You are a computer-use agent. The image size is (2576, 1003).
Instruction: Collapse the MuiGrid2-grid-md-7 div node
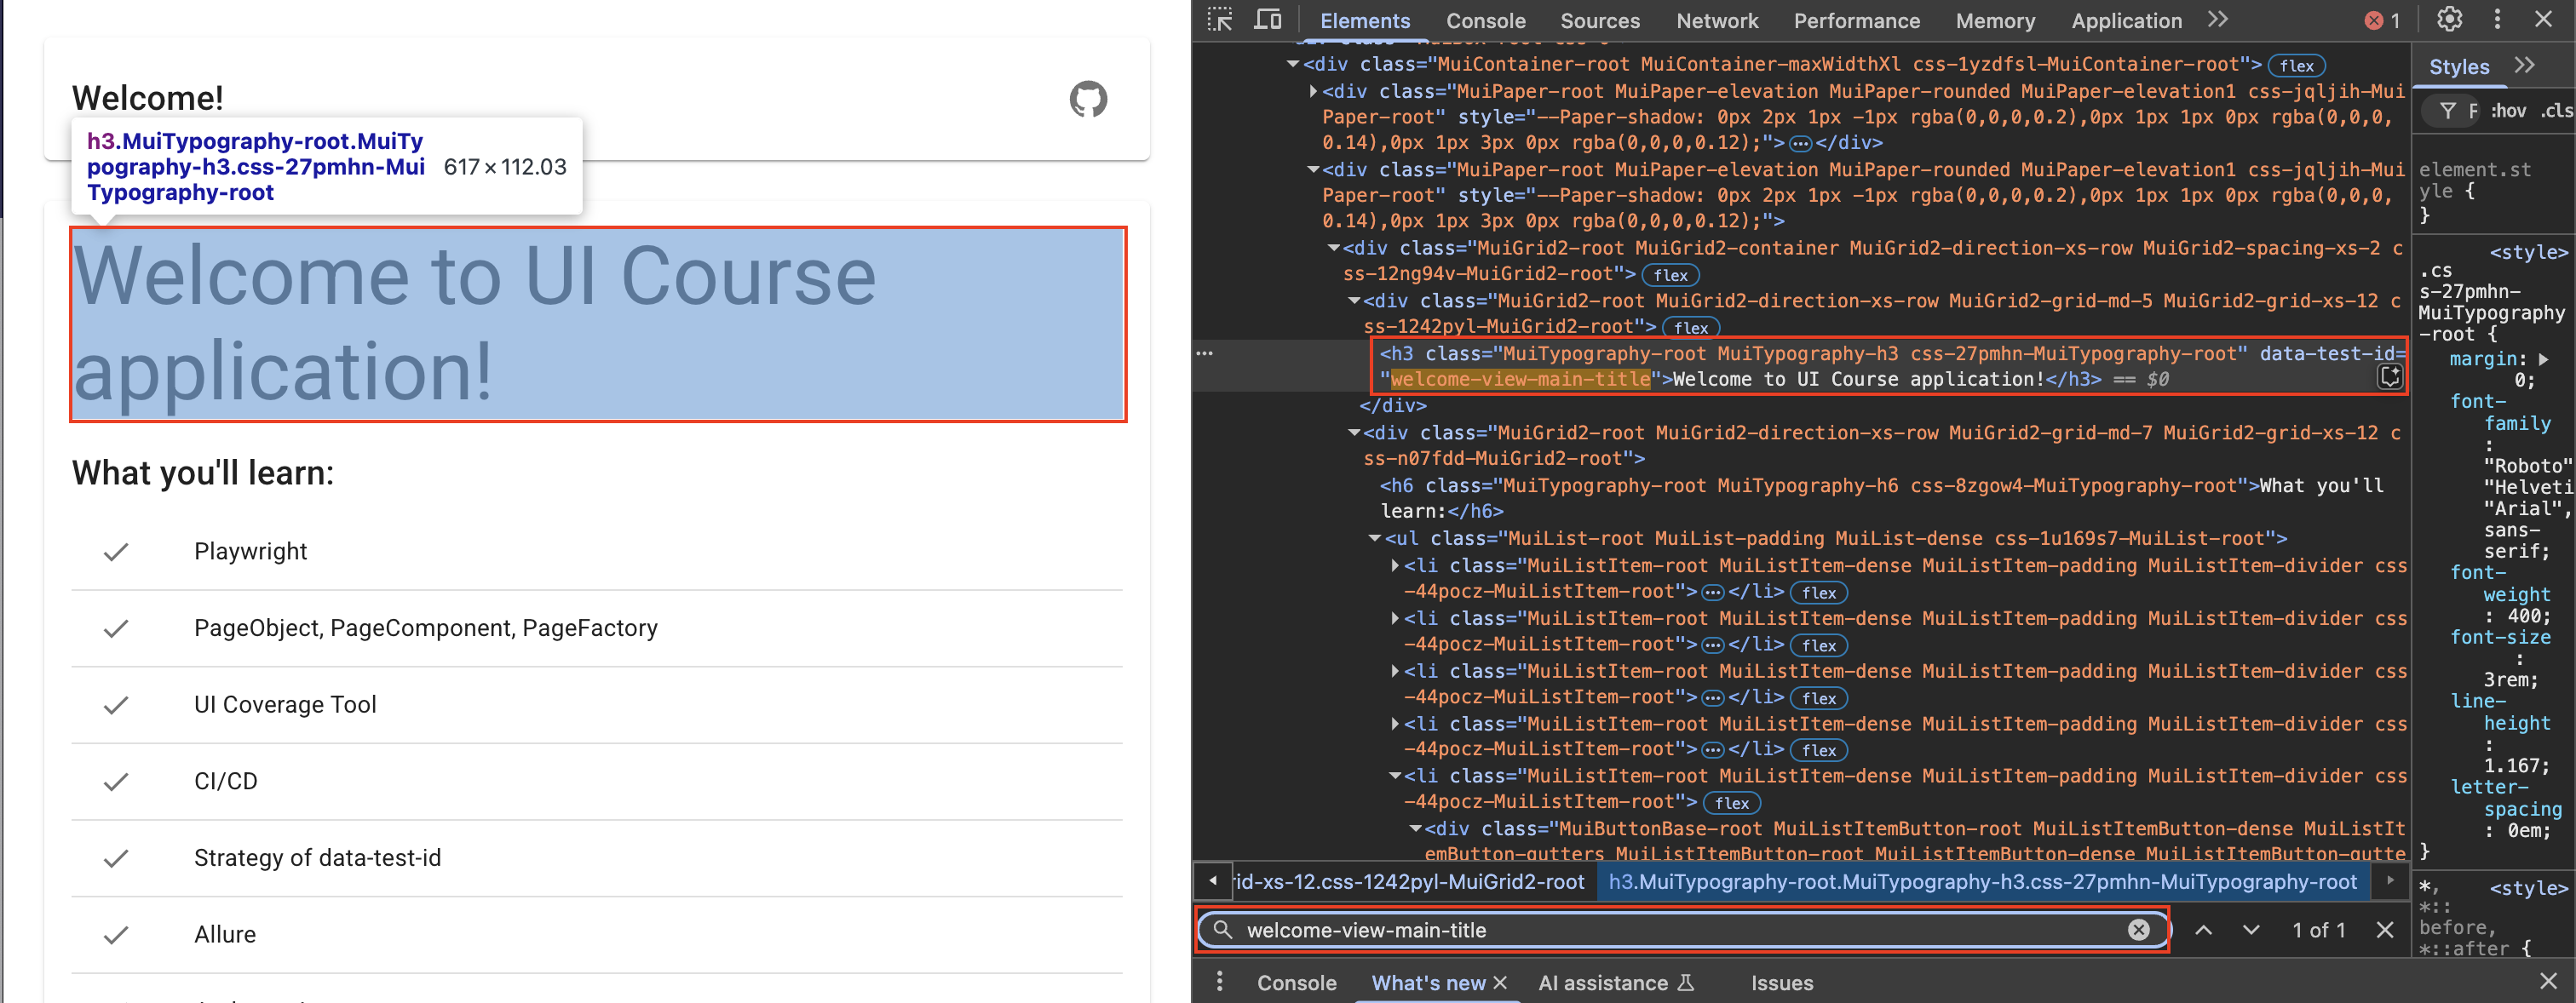pyautogui.click(x=1353, y=433)
